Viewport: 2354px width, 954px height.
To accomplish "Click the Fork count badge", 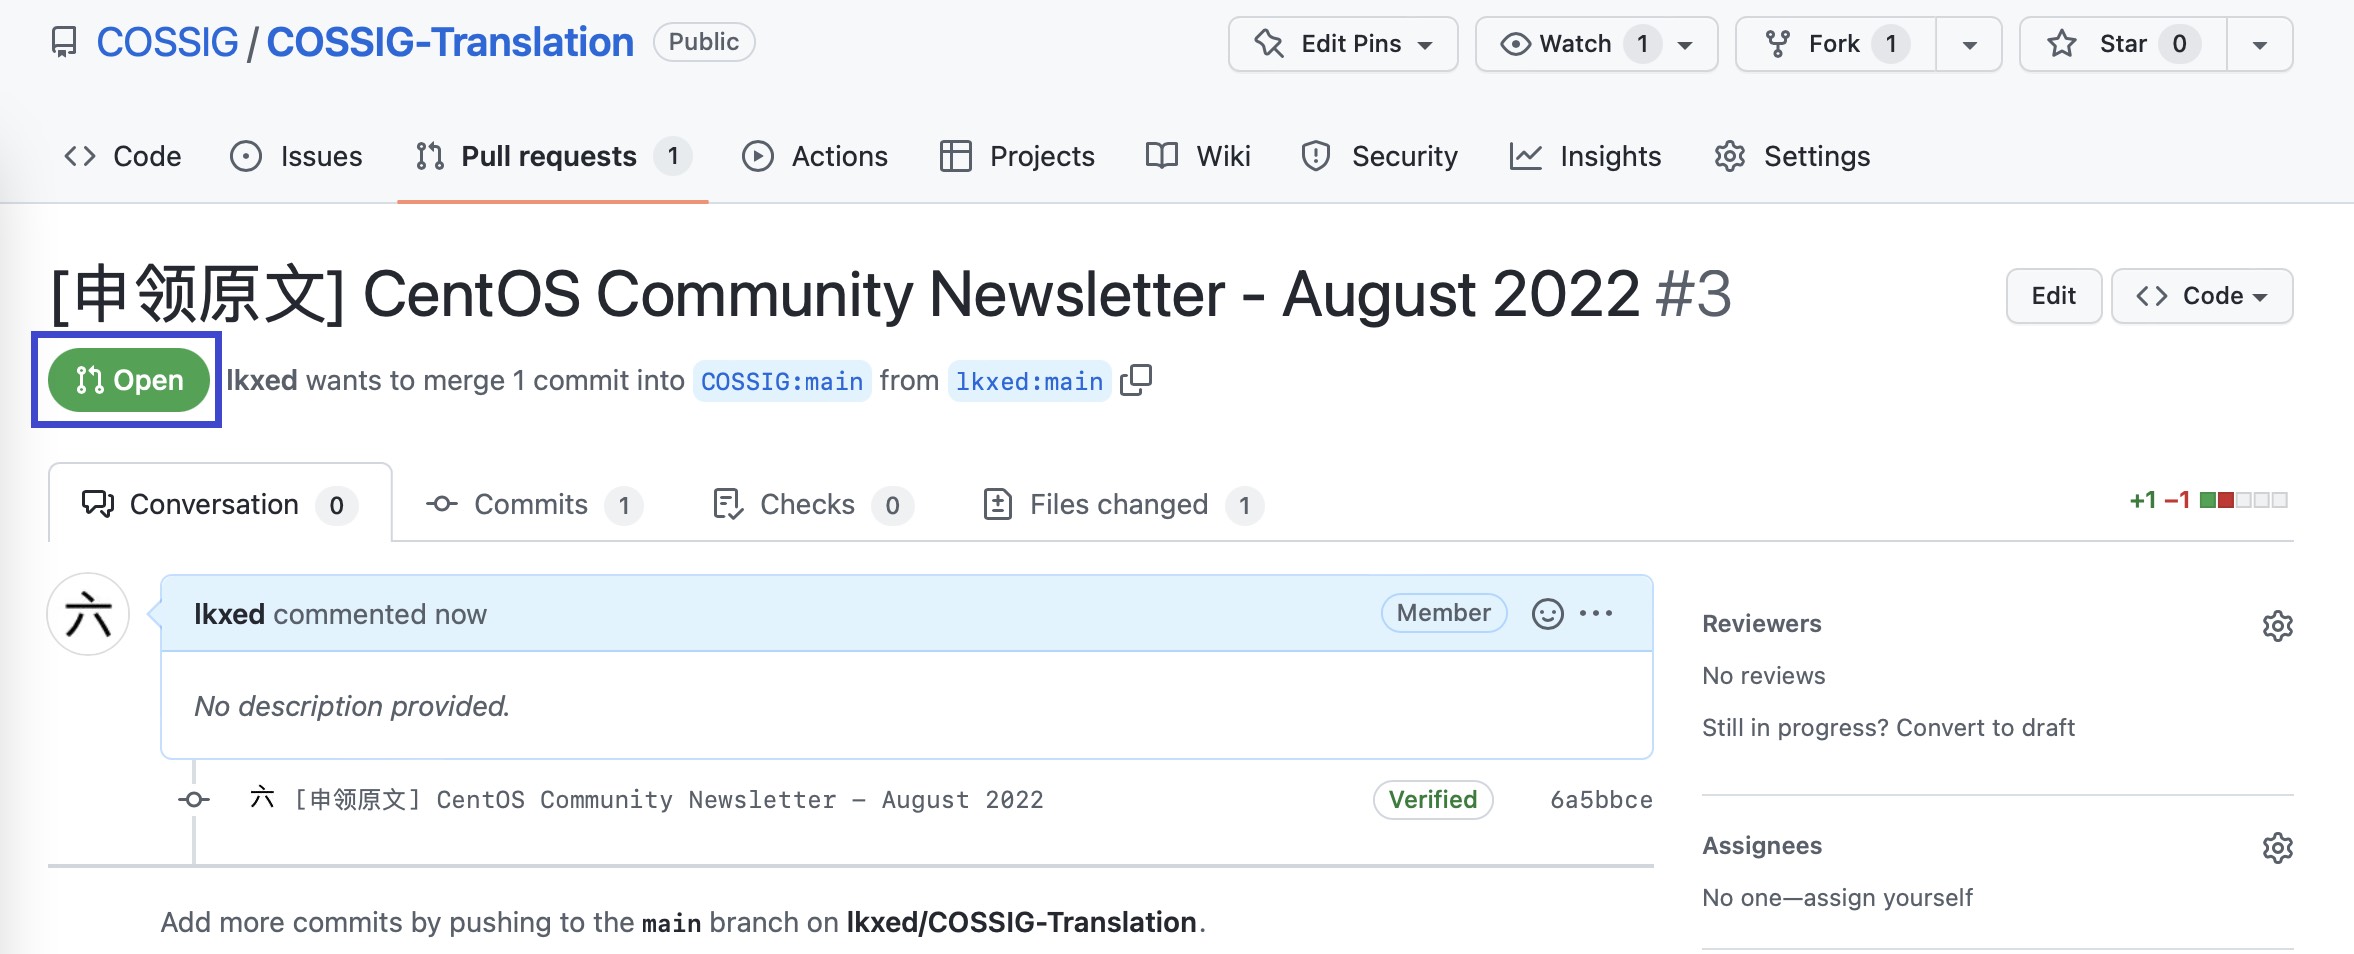I will point(1890,44).
